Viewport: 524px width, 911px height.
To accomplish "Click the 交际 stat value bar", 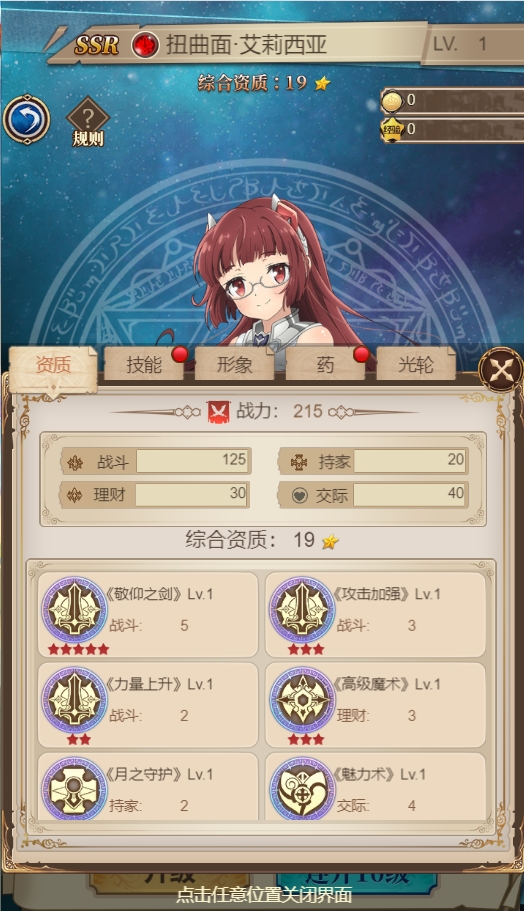I will [x=410, y=494].
